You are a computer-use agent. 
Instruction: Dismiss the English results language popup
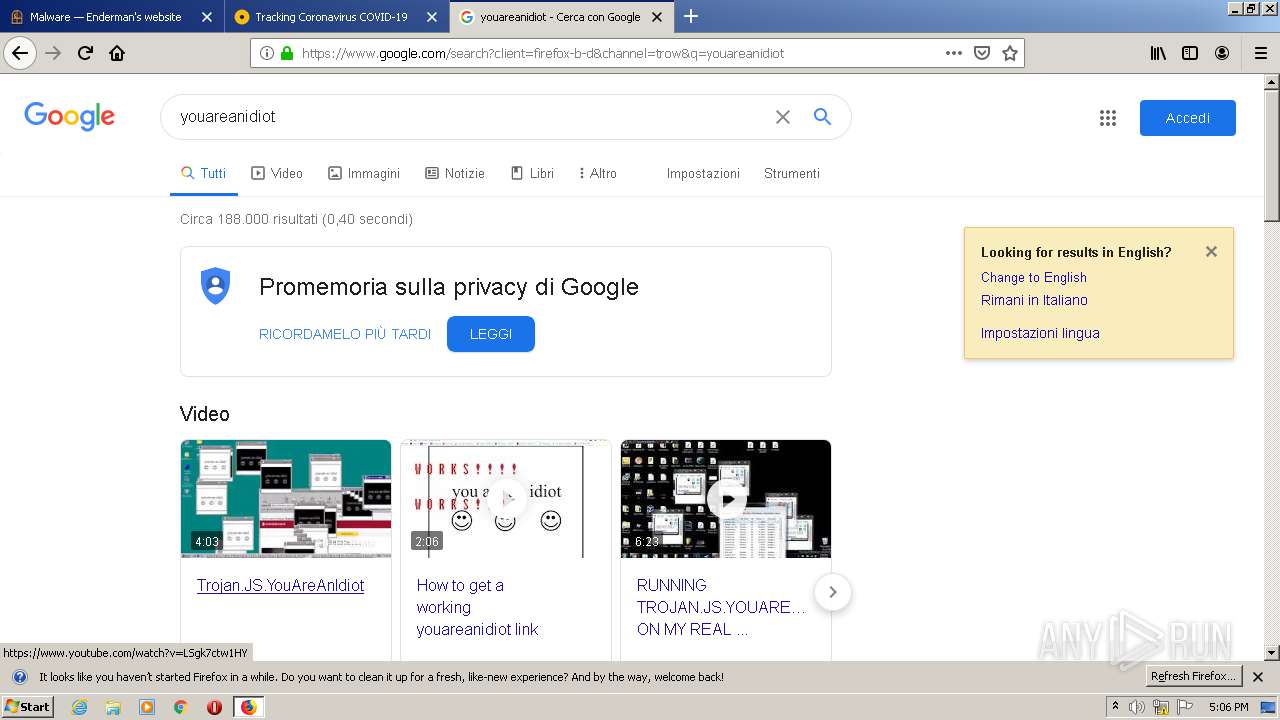coord(1211,252)
